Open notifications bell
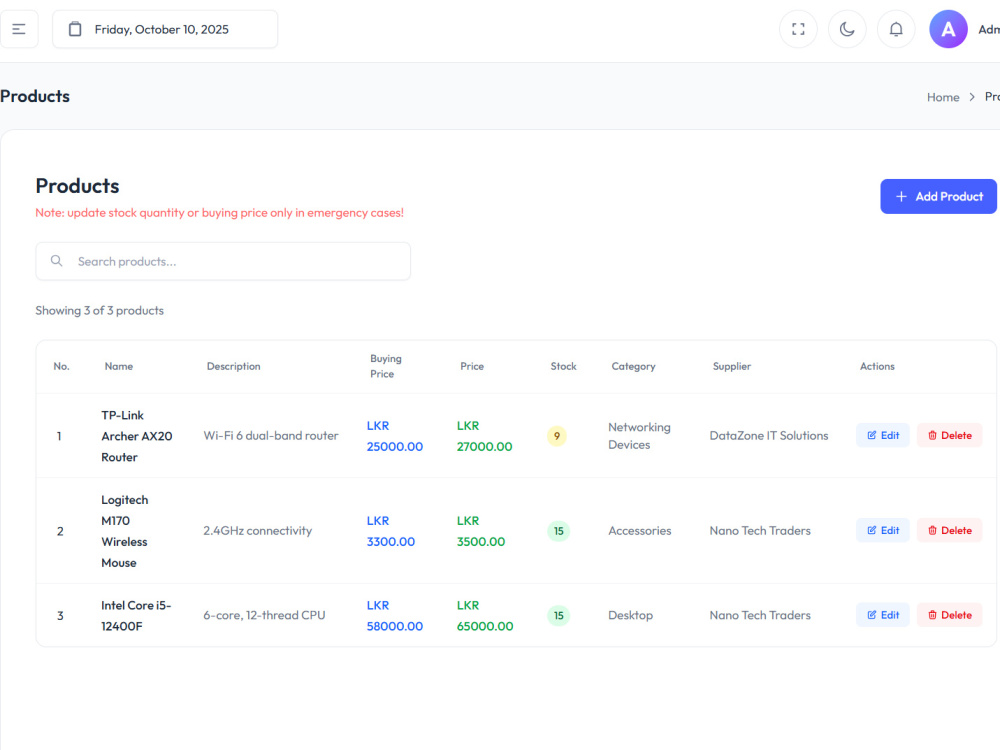The image size is (1000, 750). tap(896, 29)
